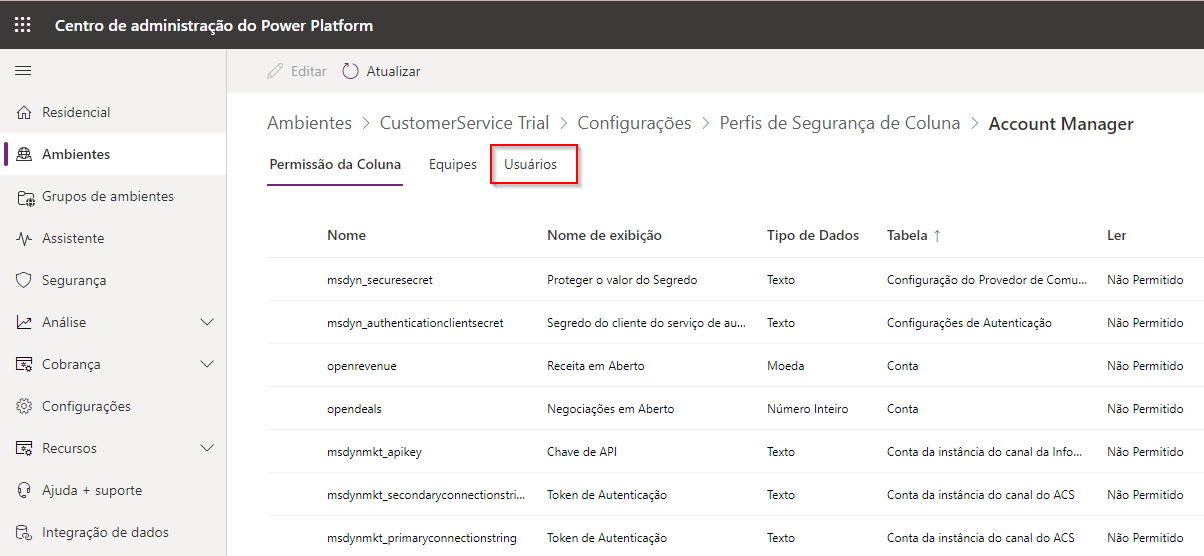
Task: Go to Perfis de Segurança de Coluna breadcrumb
Action: (840, 124)
